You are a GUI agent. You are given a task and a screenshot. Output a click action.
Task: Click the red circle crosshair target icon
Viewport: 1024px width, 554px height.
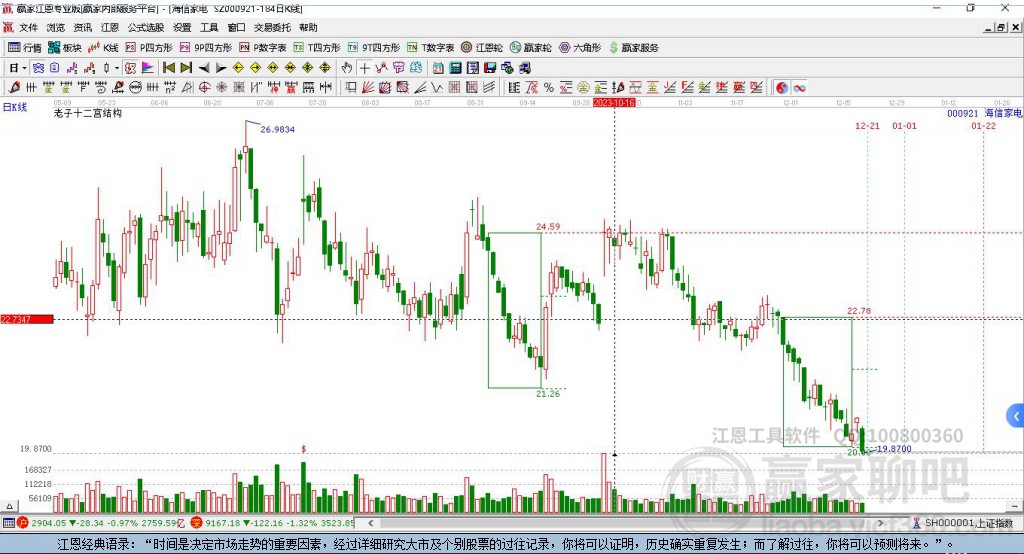pos(204,87)
